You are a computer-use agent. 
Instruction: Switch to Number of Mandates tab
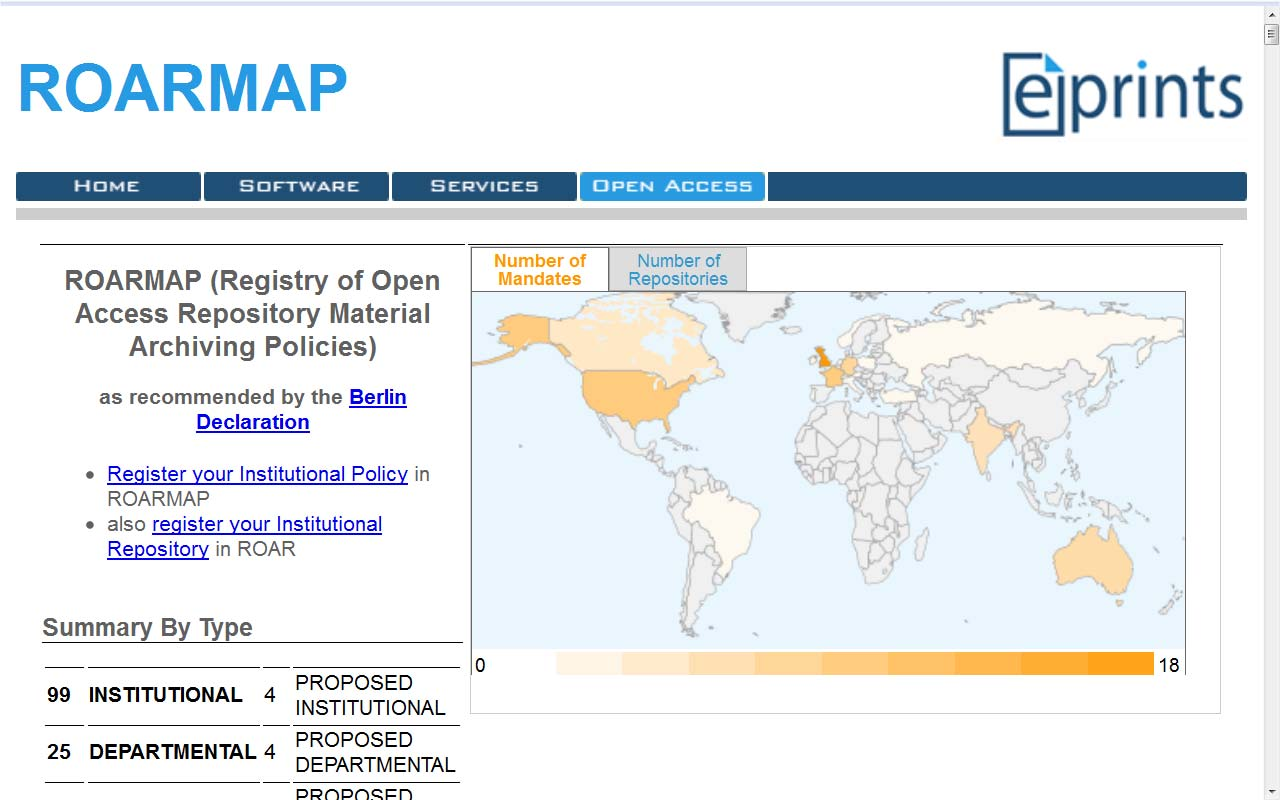(x=540, y=270)
